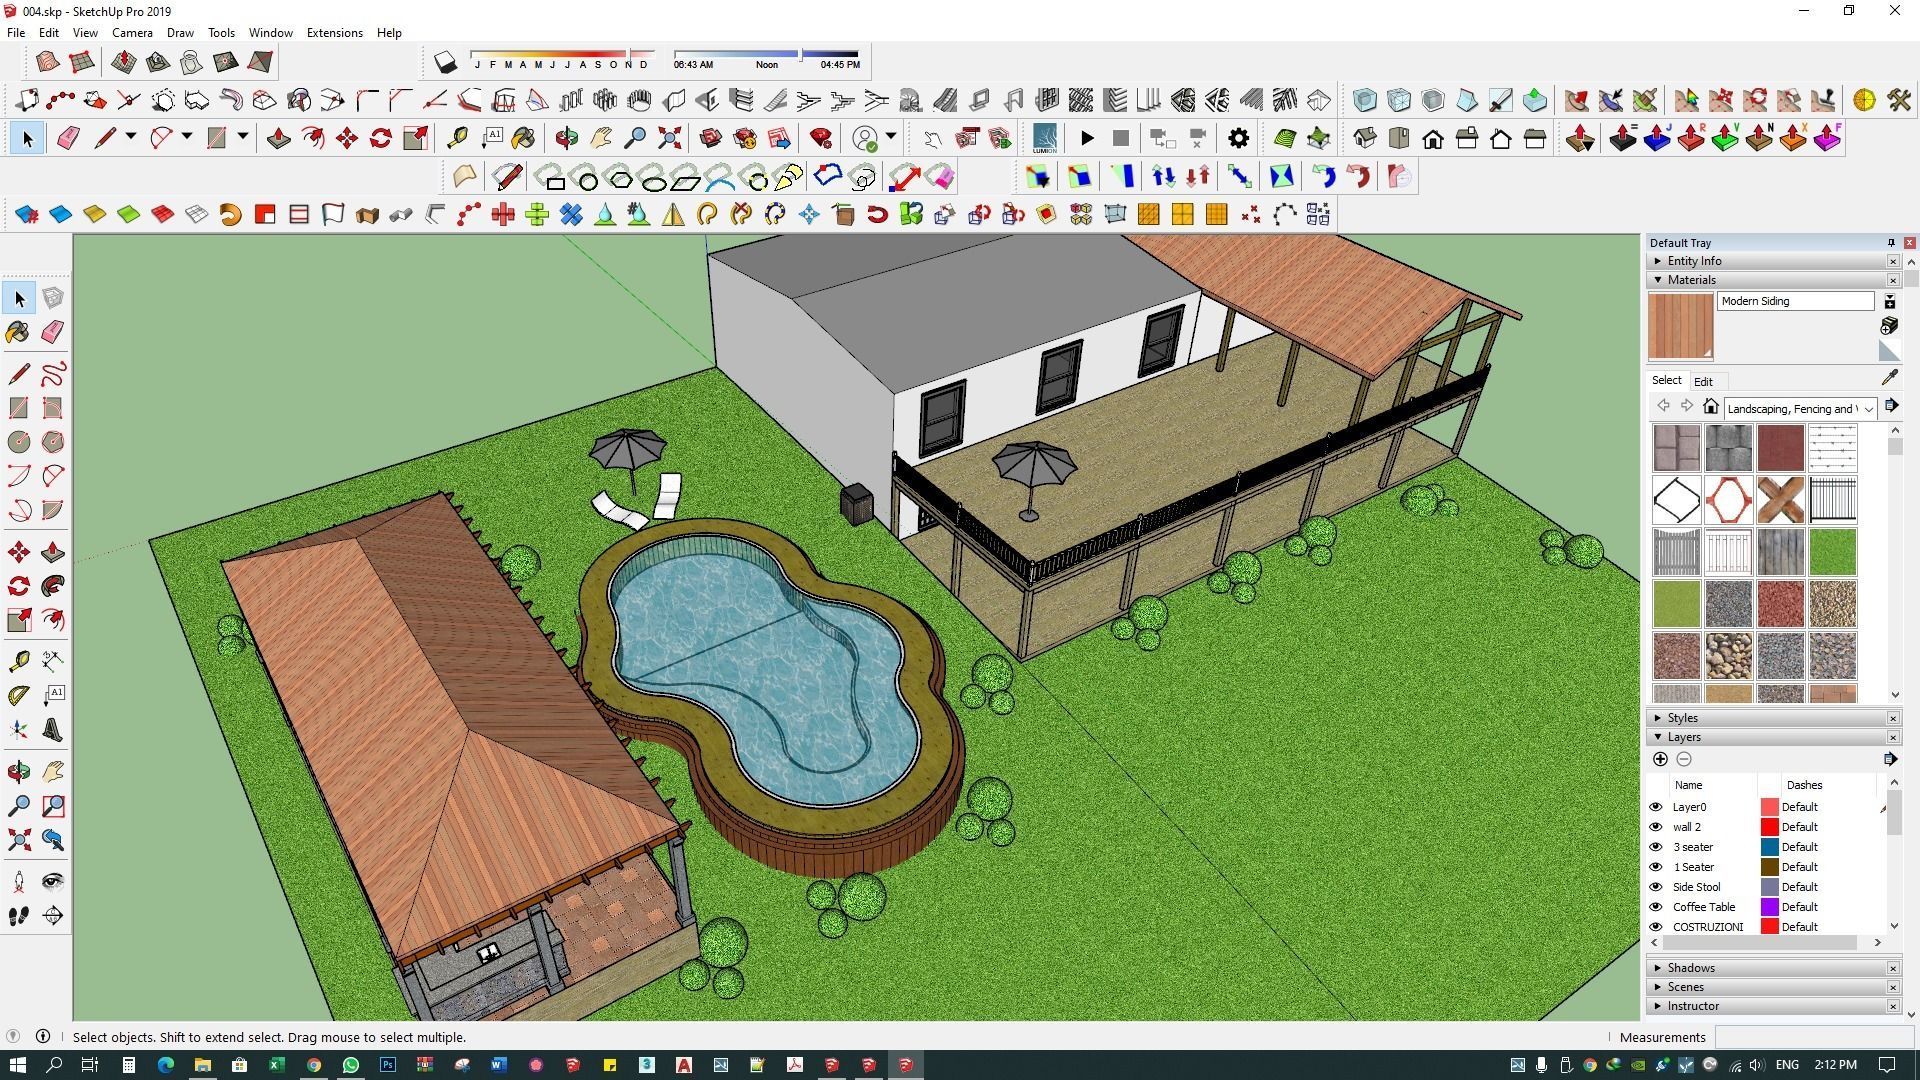Click Layer0 red color swatch
Viewport: 1920px width, 1080px height.
point(1769,807)
